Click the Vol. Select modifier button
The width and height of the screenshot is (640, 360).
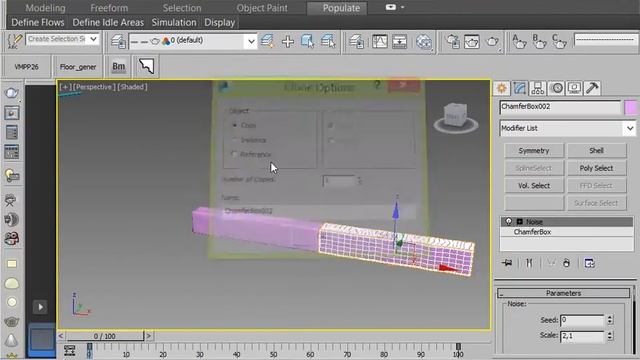tap(534, 186)
